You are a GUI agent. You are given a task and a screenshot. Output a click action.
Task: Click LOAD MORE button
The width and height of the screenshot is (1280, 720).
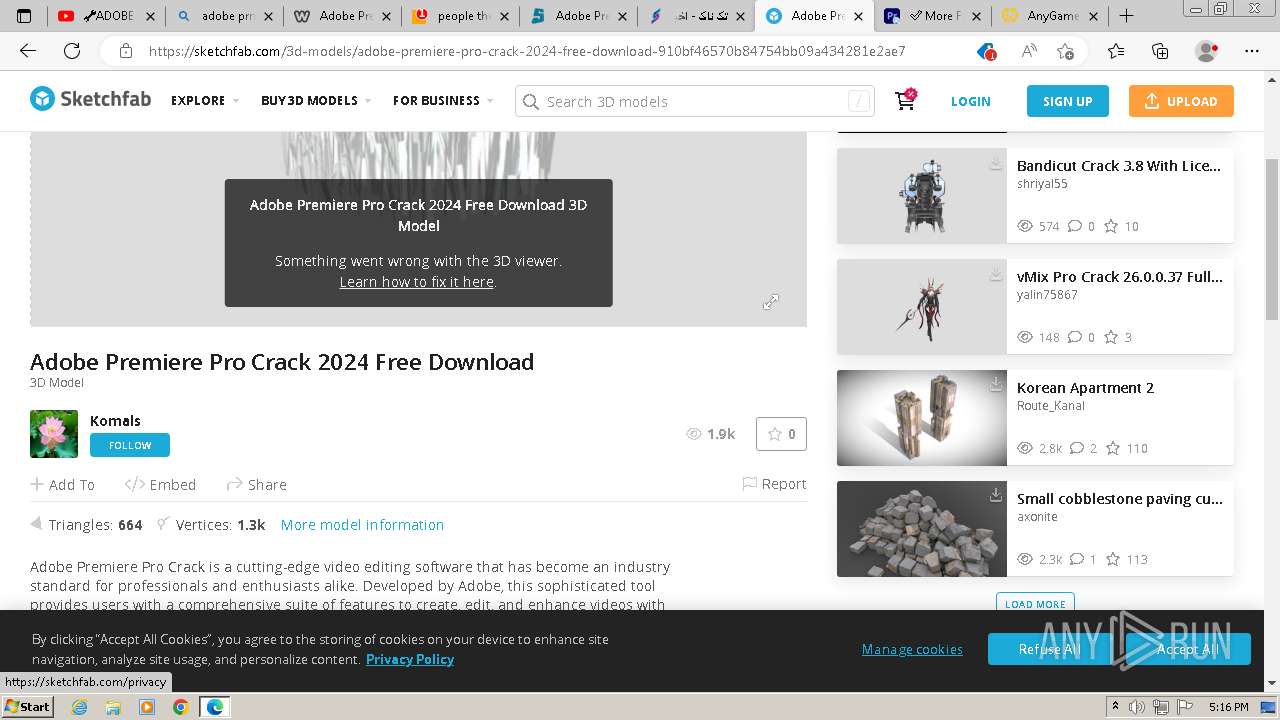(1035, 603)
